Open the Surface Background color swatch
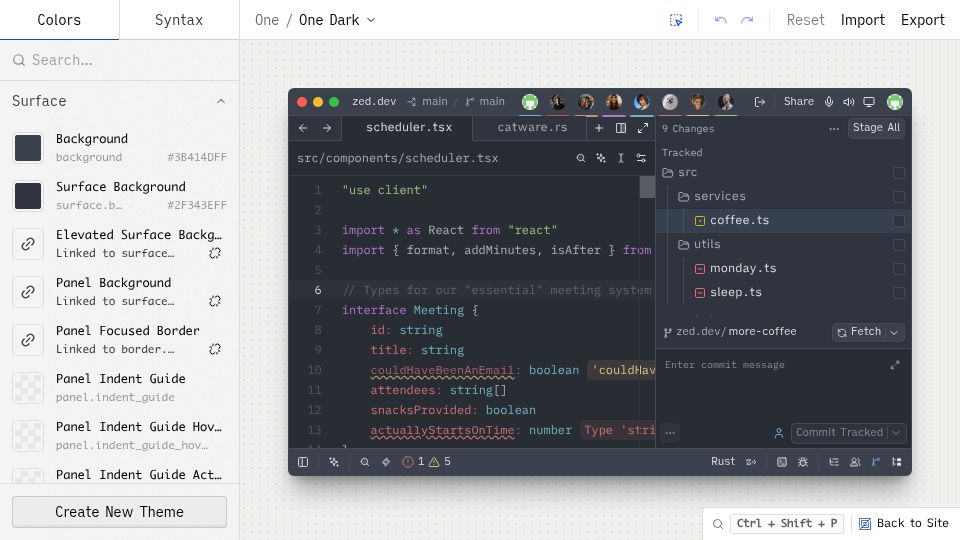This screenshot has height=540, width=960. 28,196
